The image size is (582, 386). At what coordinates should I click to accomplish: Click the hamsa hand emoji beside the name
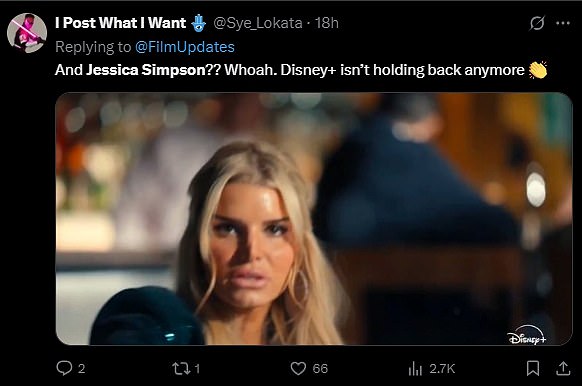point(199,23)
